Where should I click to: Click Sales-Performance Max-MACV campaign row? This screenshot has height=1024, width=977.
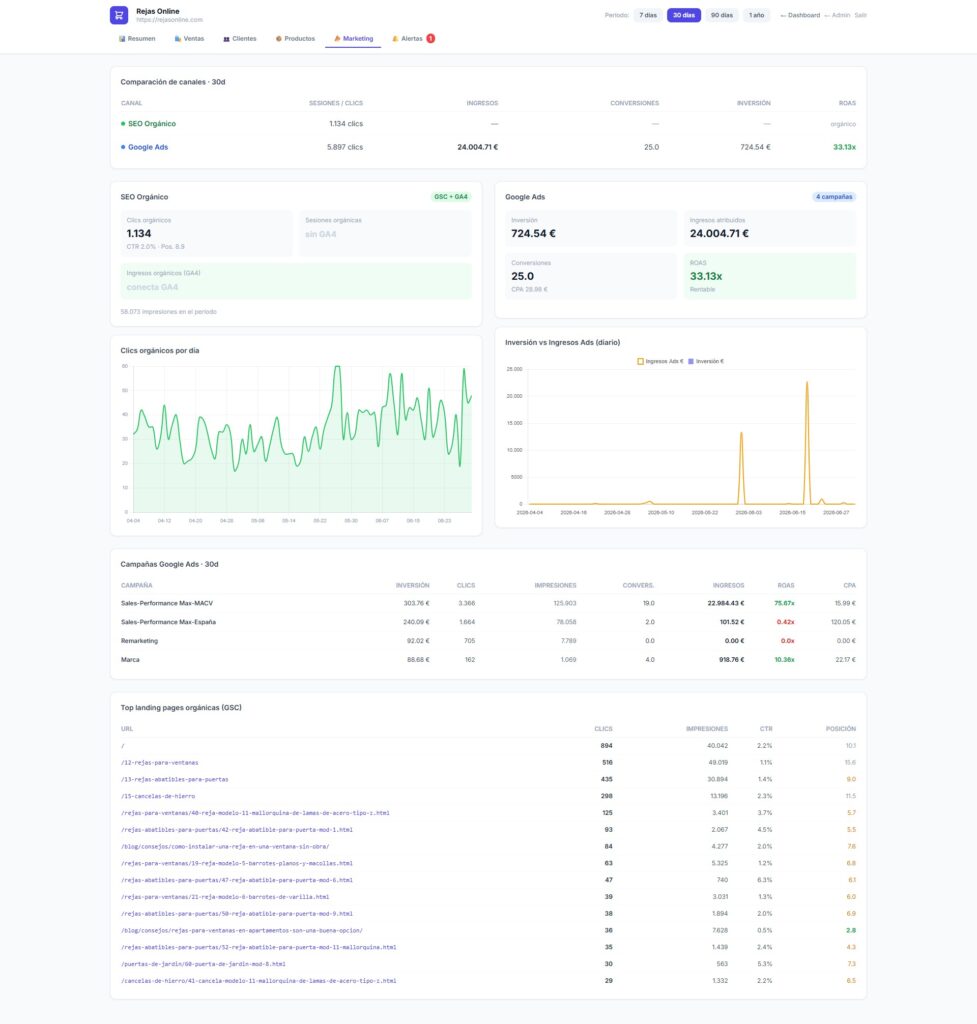[x=488, y=603]
